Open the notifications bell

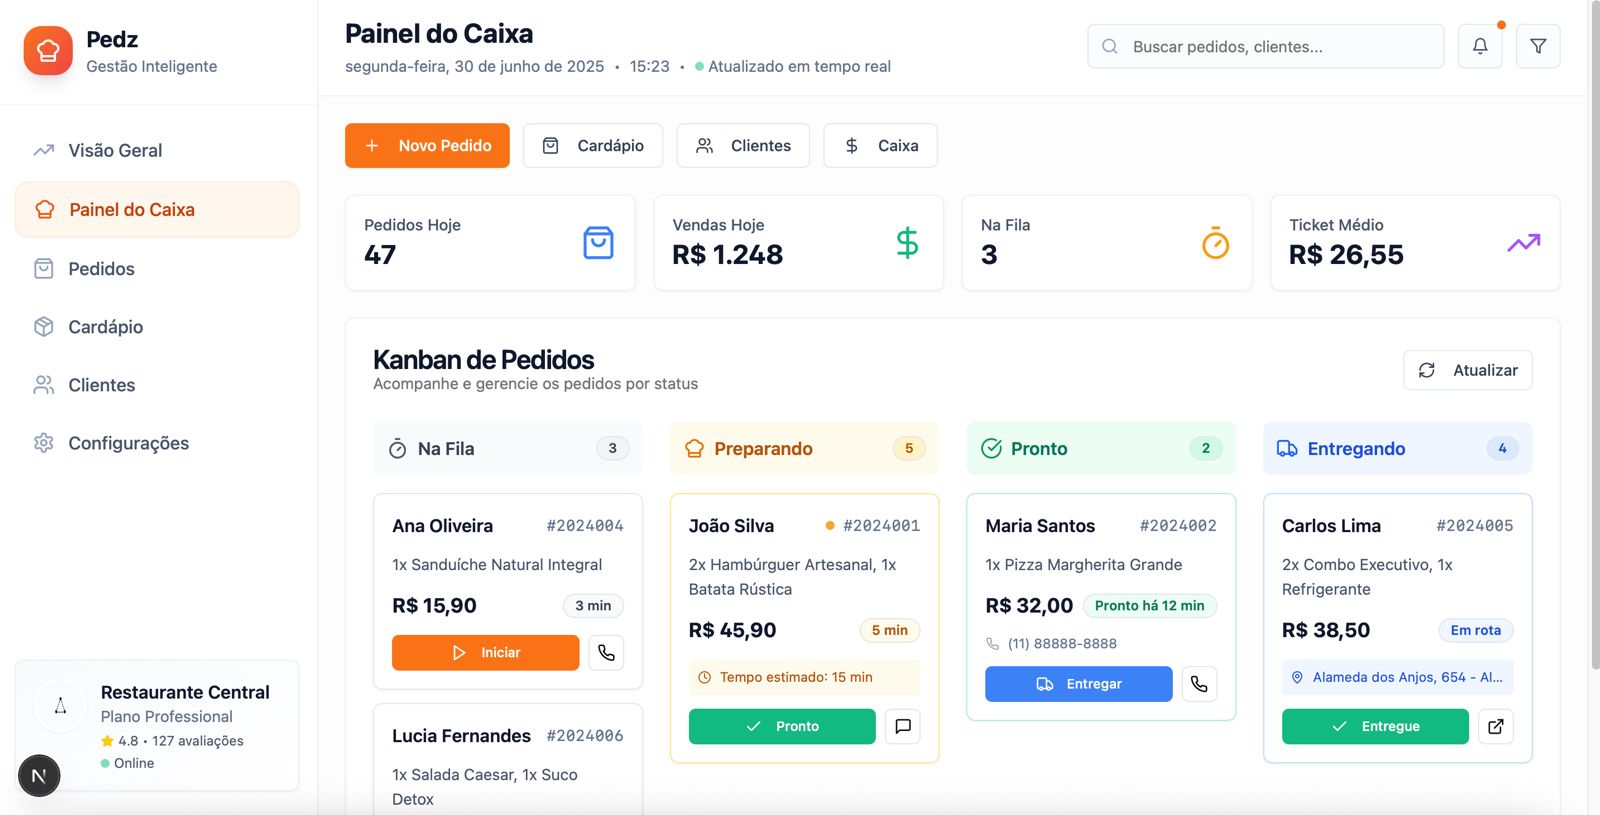[x=1480, y=46]
